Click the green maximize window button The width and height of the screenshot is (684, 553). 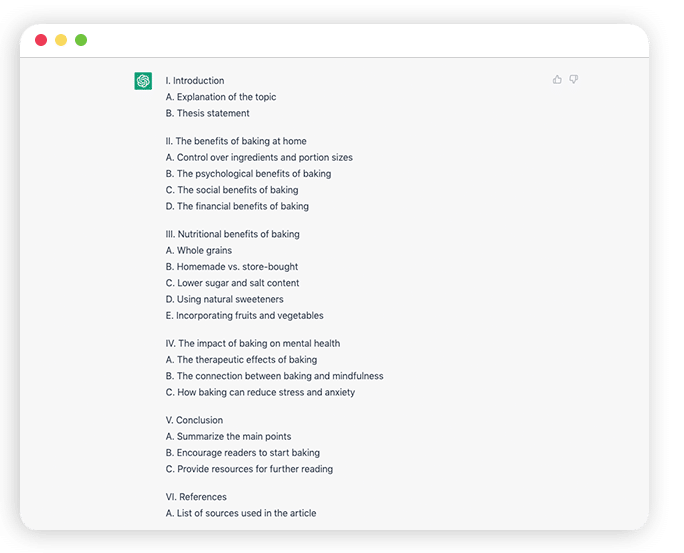pyautogui.click(x=81, y=40)
